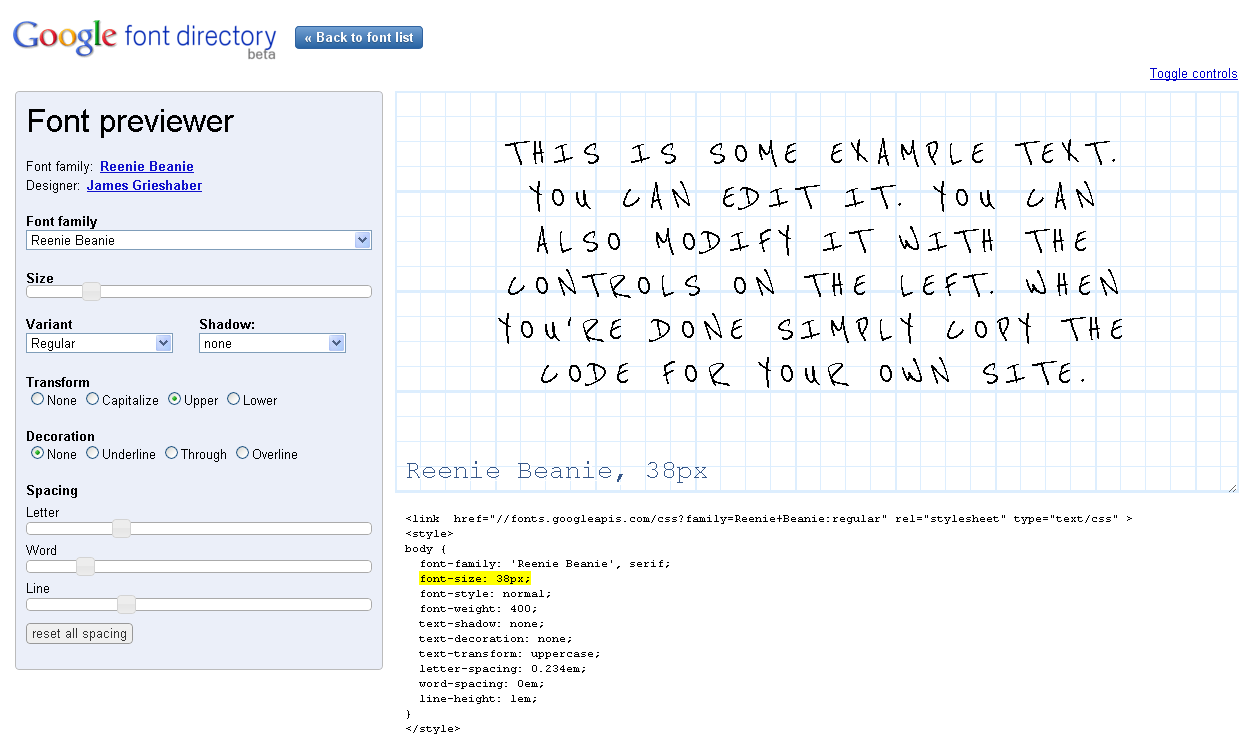
Task: Click the Letter spacing slider handle
Action: coord(121,528)
